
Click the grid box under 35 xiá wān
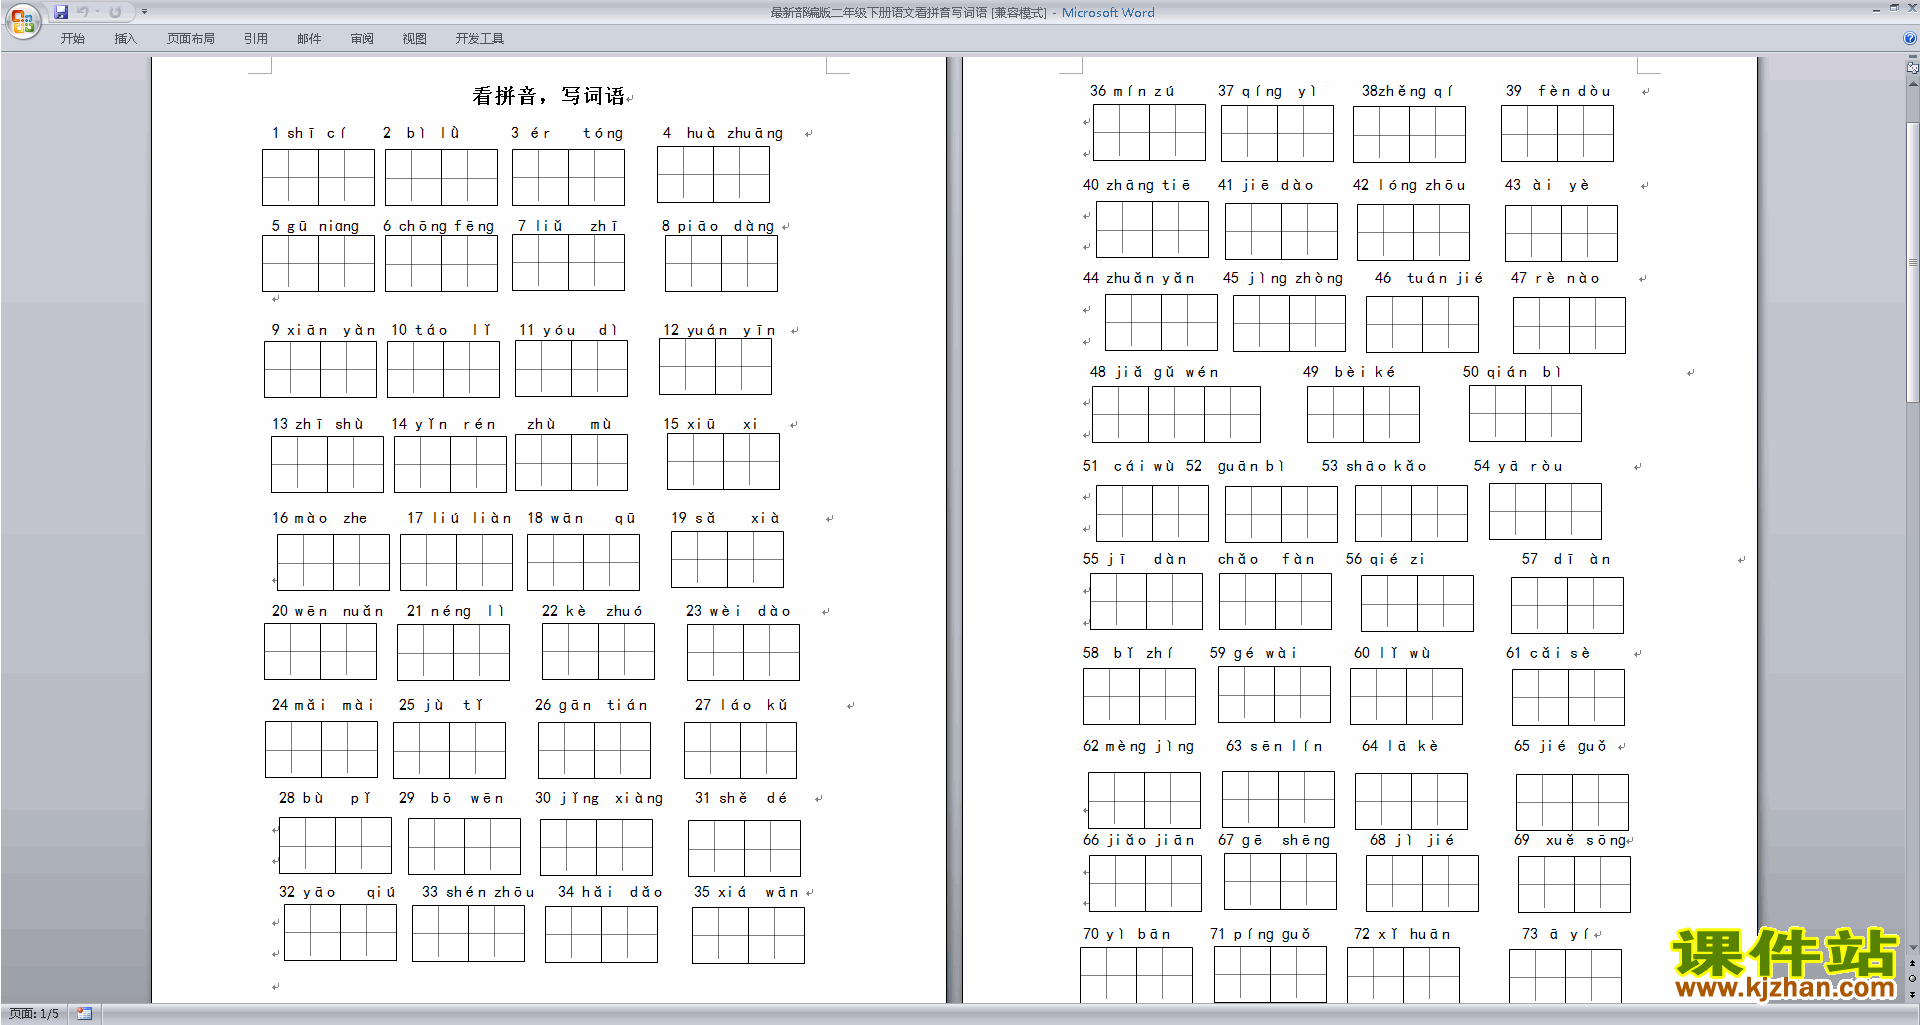[748, 935]
